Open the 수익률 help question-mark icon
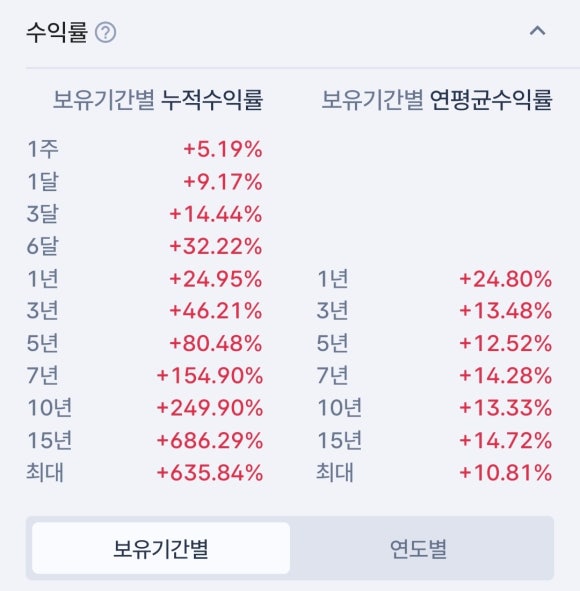Image resolution: width=580 pixels, height=591 pixels. tap(105, 32)
